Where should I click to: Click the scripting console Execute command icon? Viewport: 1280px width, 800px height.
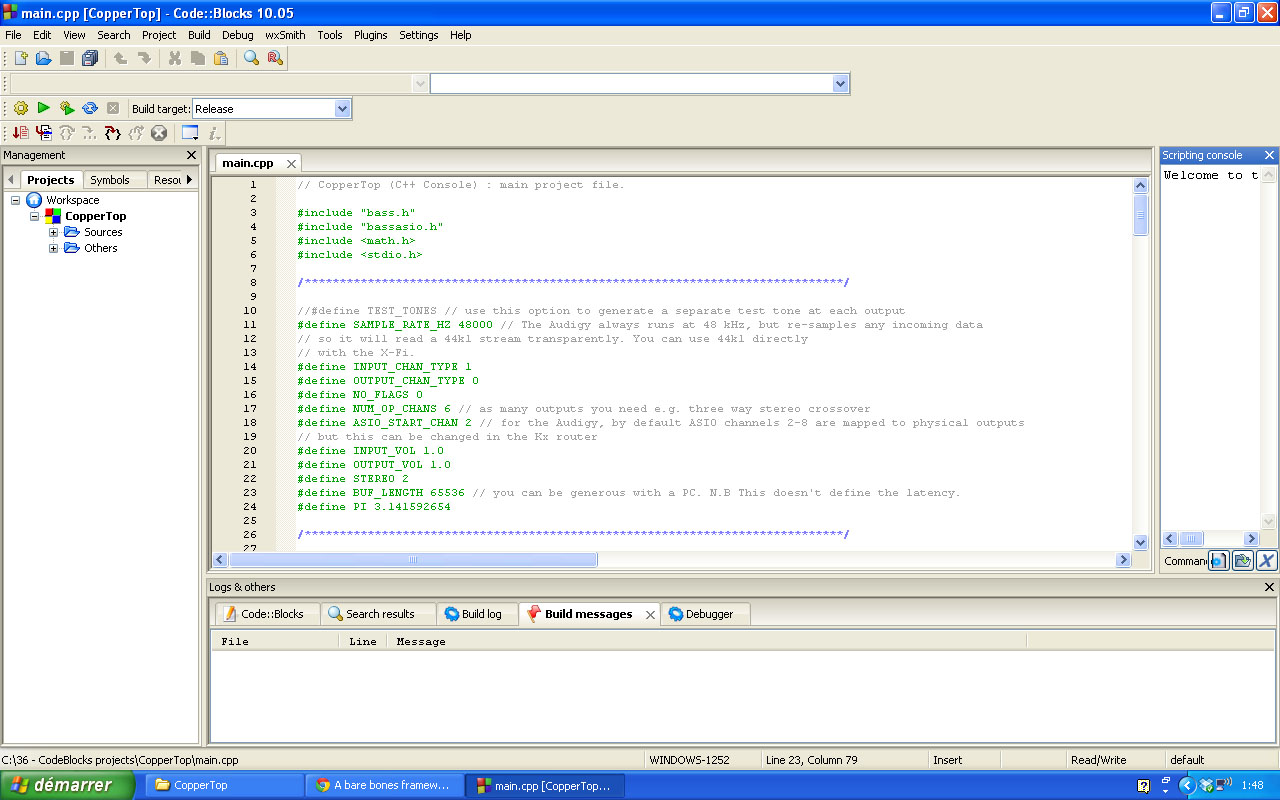1218,561
